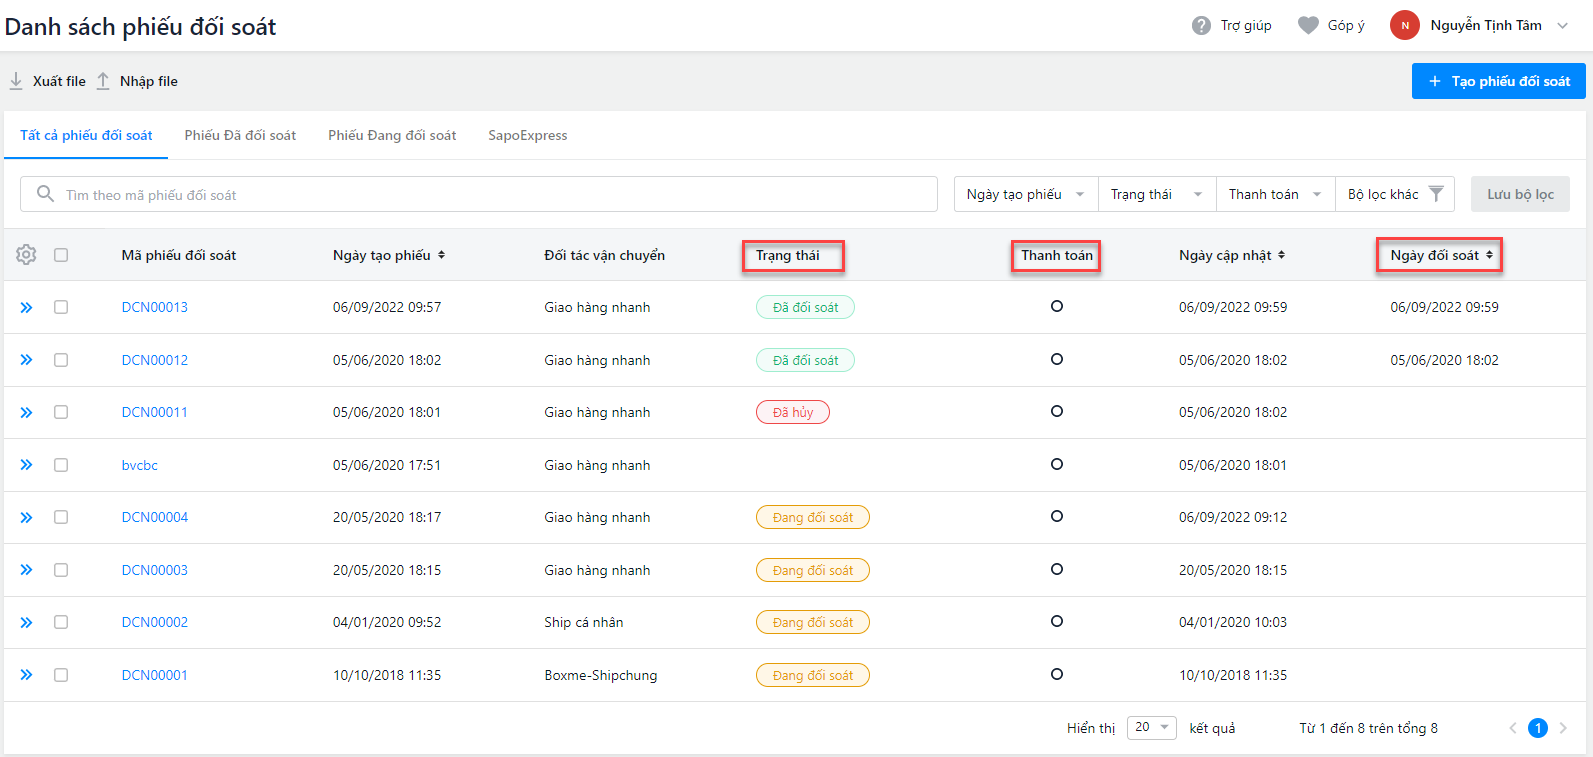Click the Xuất file download icon
The height and width of the screenshot is (757, 1593).
[16, 81]
